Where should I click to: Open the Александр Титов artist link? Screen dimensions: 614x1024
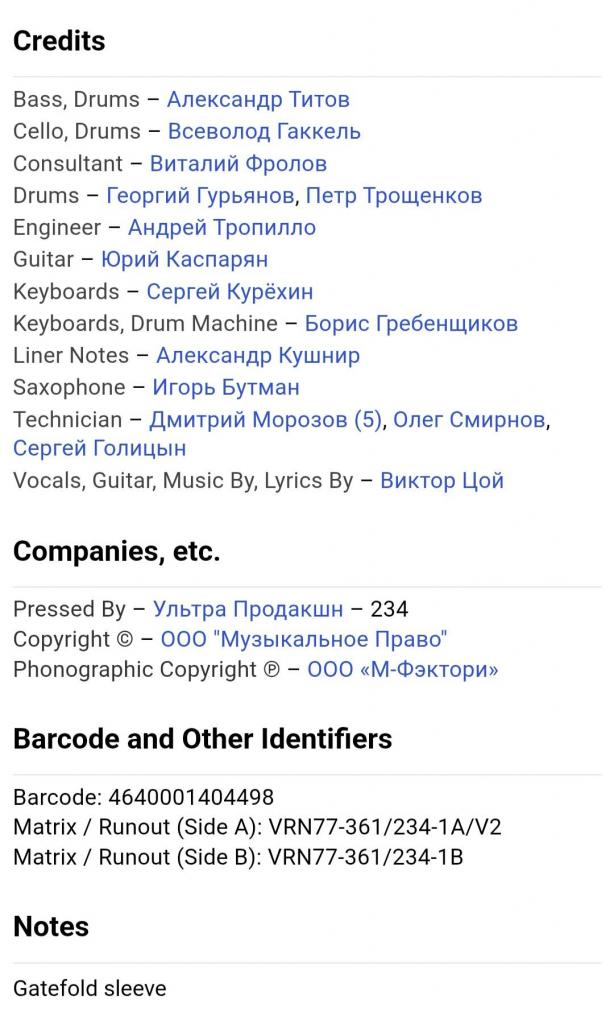point(258,99)
